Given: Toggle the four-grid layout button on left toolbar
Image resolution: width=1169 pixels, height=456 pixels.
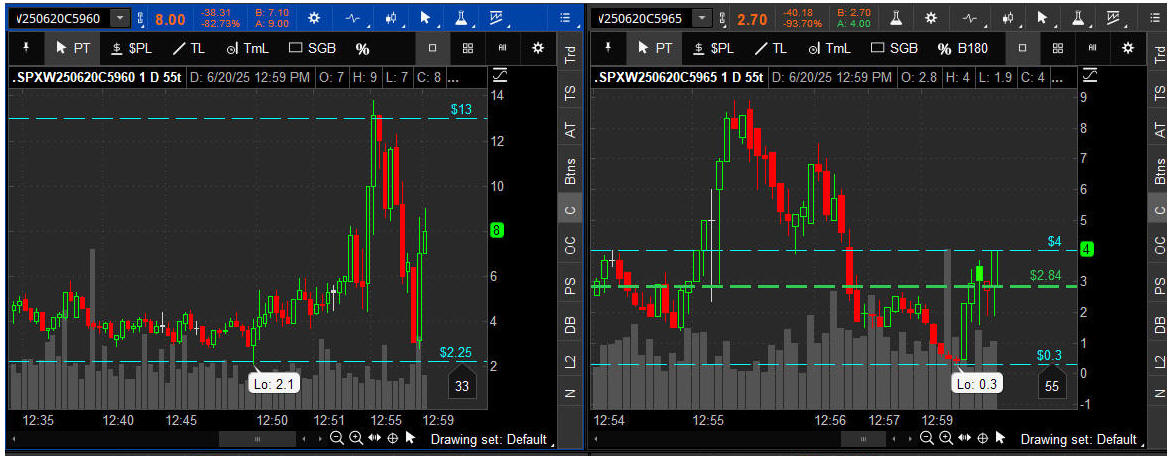Looking at the screenshot, I should (468, 48).
